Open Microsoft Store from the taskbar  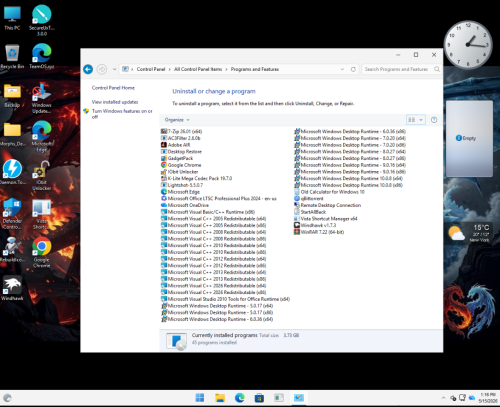tap(259, 398)
